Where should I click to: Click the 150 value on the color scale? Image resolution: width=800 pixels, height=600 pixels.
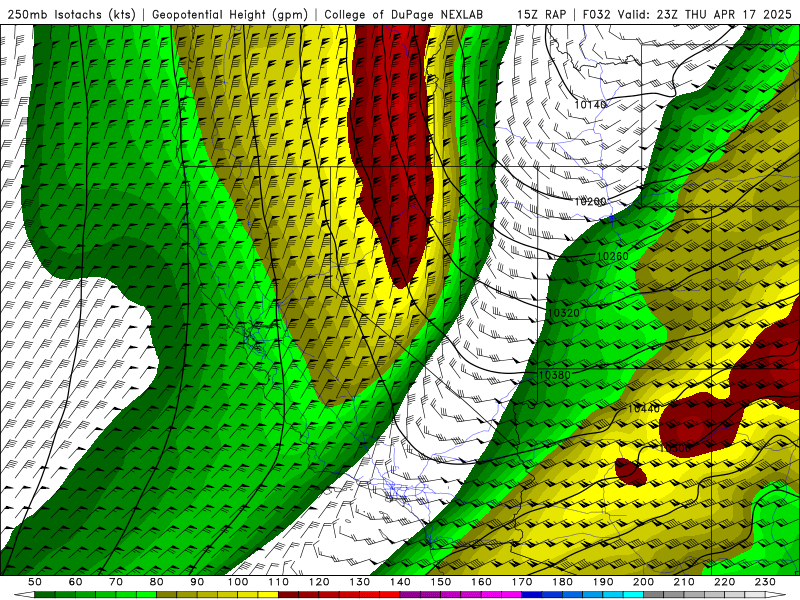[x=441, y=582]
